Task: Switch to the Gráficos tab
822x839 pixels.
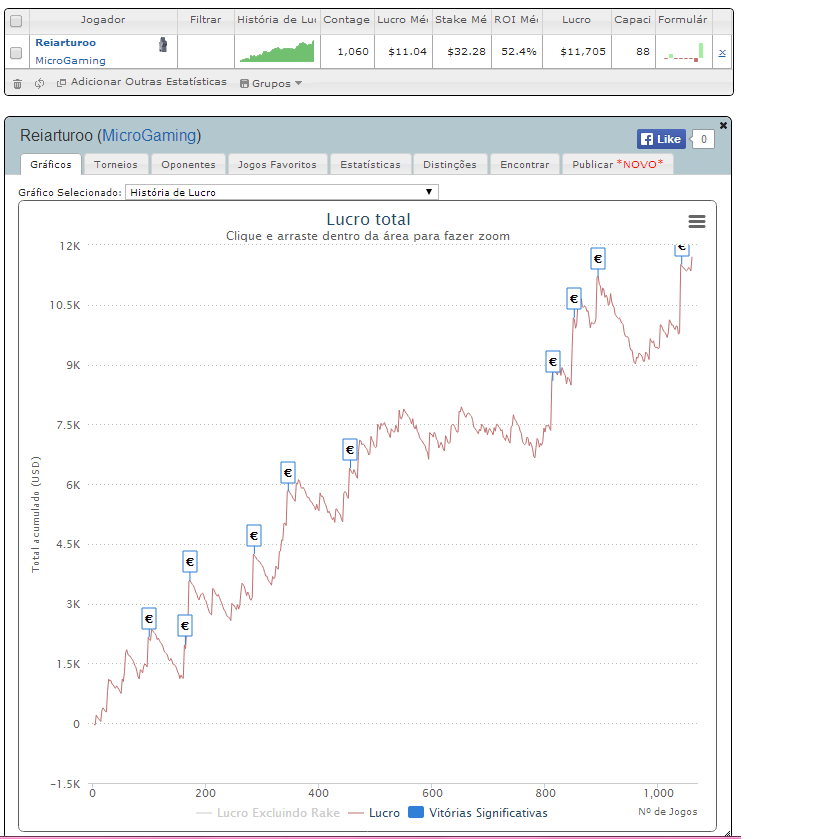Action: tap(51, 164)
